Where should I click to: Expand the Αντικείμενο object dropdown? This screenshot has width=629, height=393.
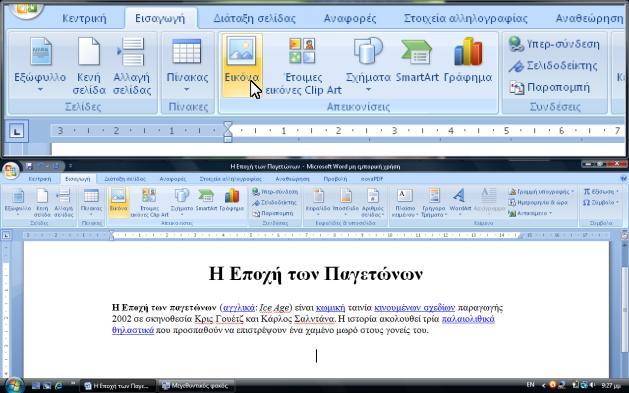point(550,213)
